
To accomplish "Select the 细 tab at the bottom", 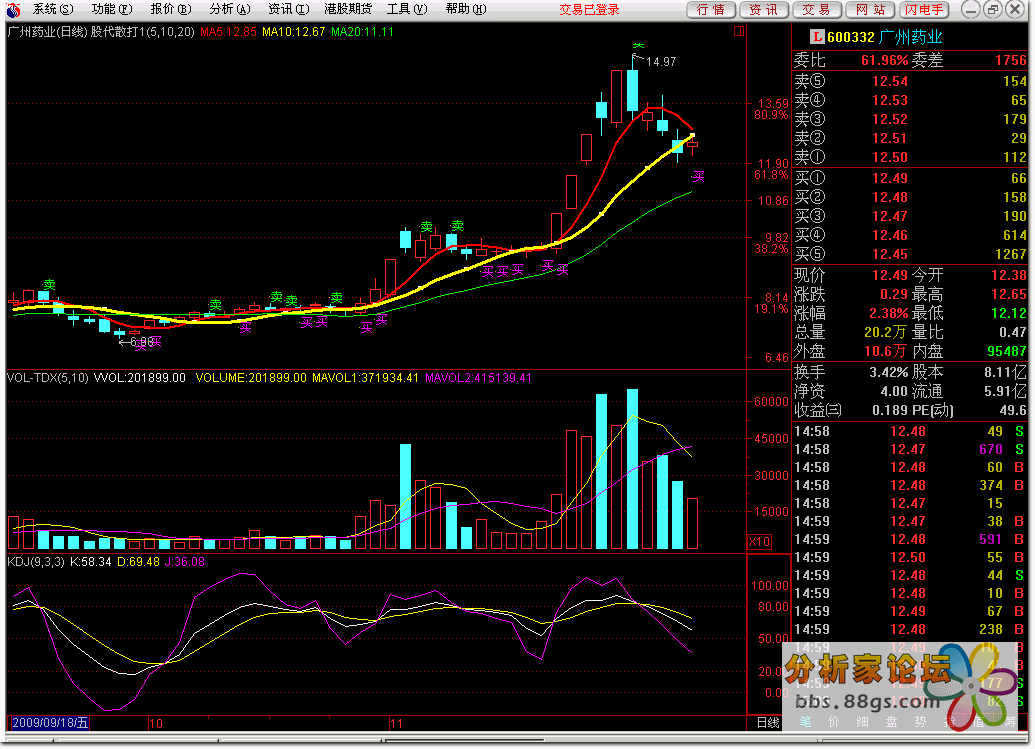I will pyautogui.click(x=862, y=722).
